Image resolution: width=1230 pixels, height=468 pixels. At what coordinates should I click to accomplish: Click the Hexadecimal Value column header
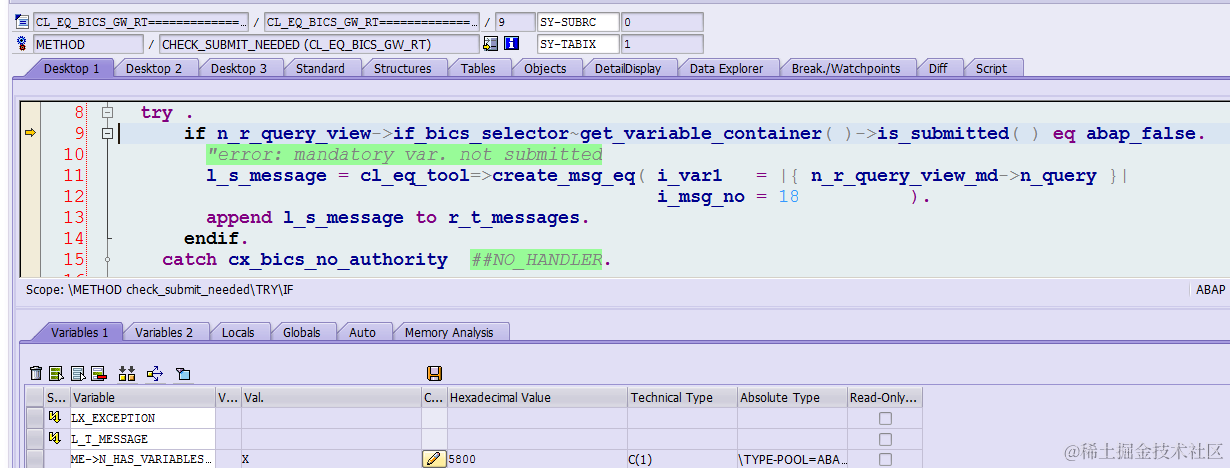click(537, 397)
